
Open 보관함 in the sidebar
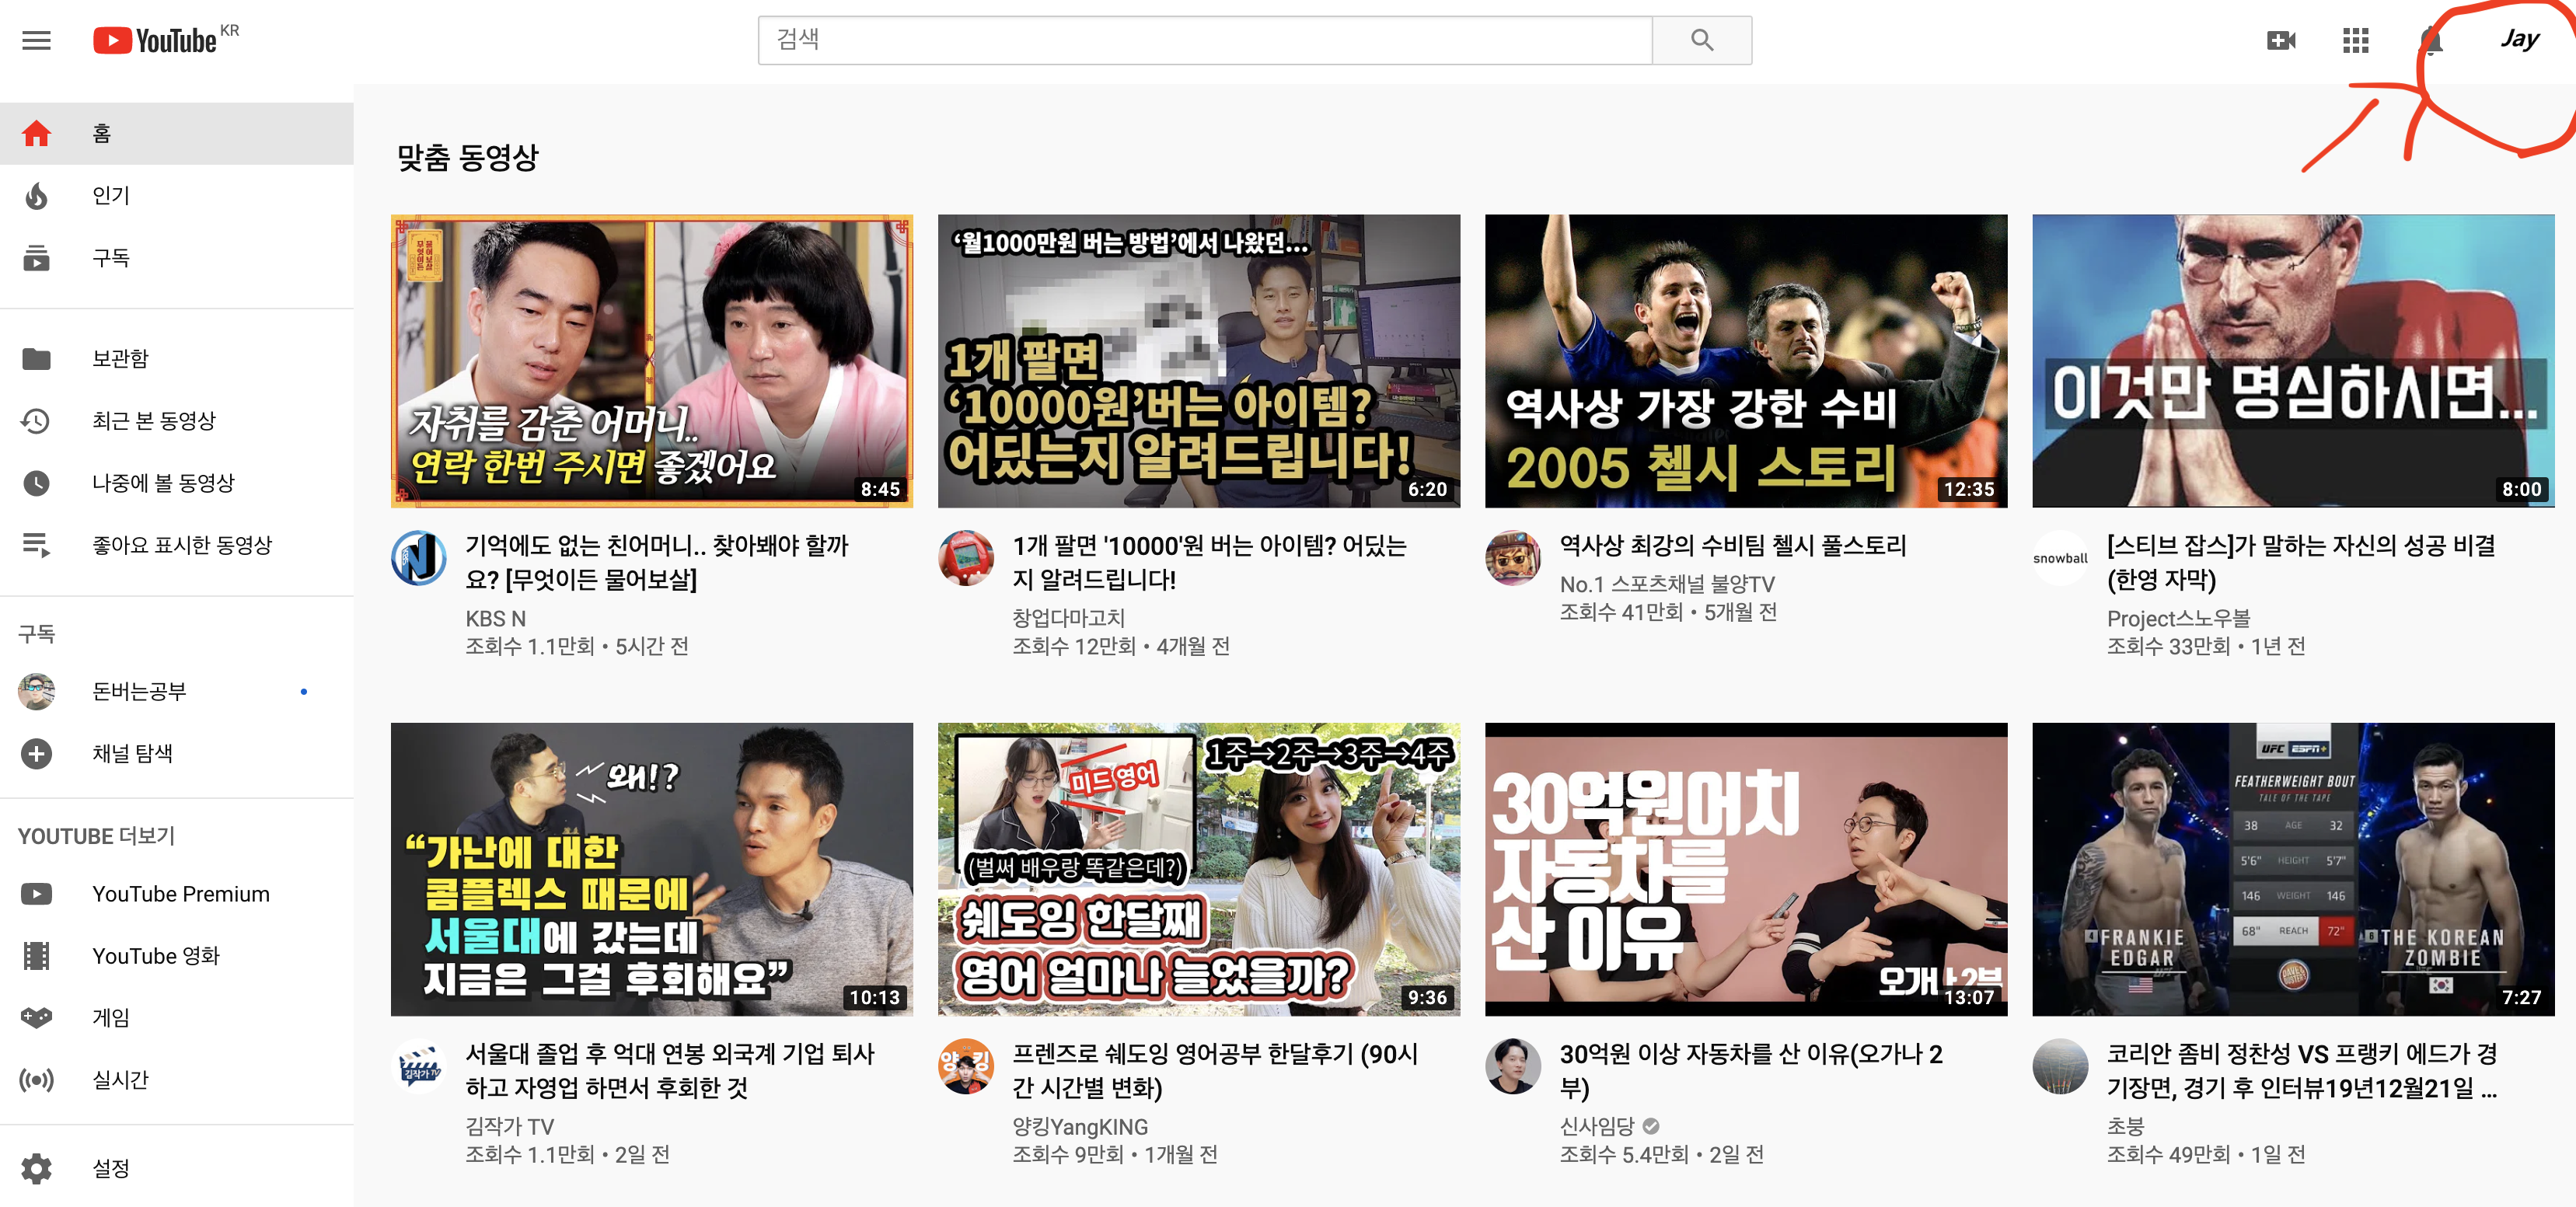(177, 358)
